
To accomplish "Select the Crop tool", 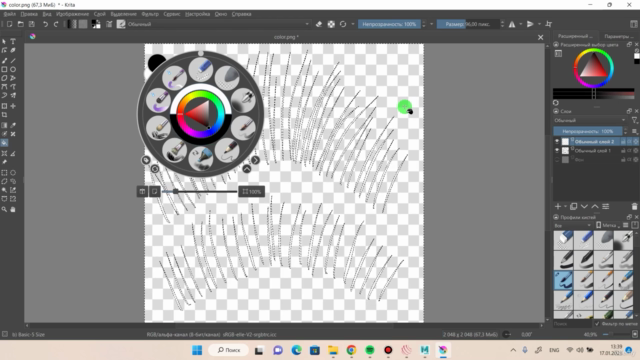I will [4, 115].
